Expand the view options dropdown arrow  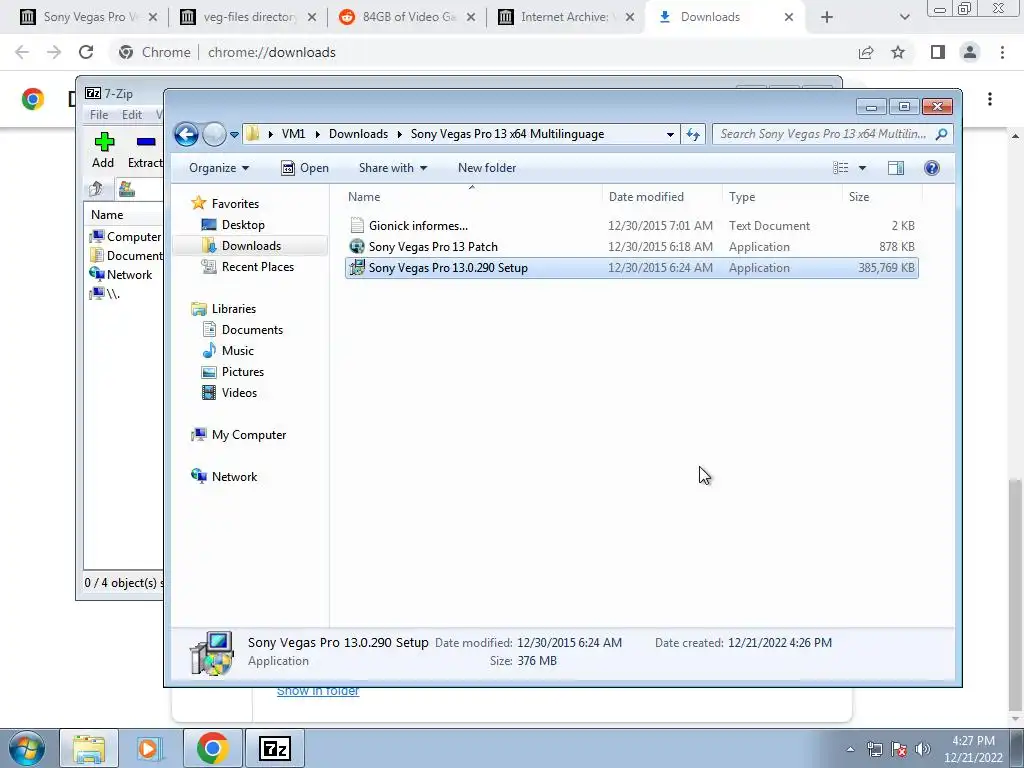862,168
